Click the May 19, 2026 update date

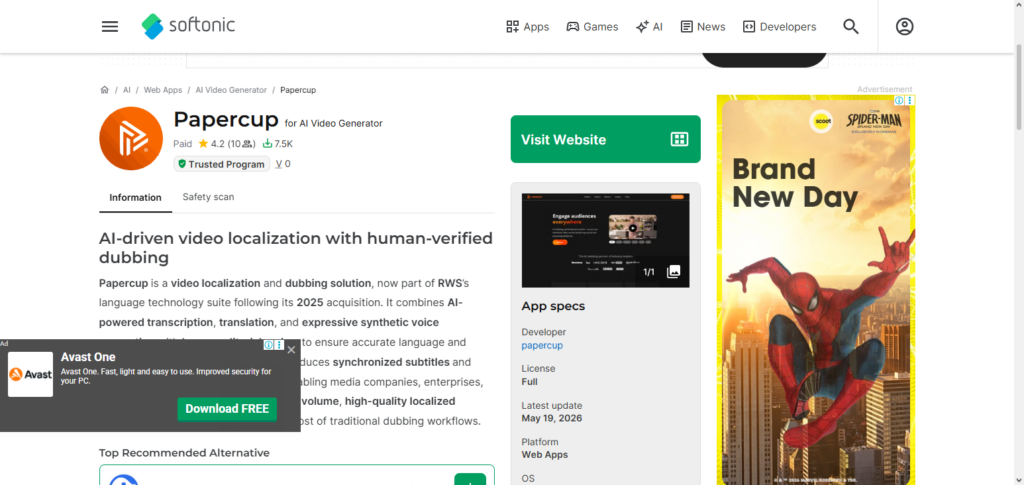(552, 418)
